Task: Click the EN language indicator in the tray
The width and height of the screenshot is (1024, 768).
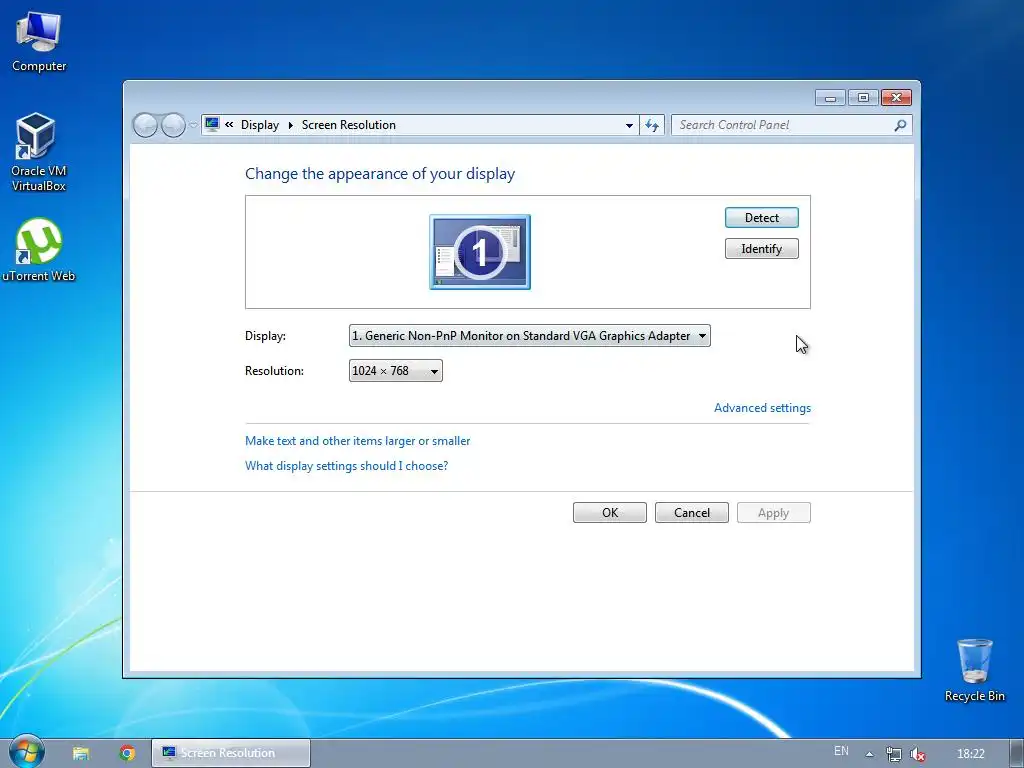Action: click(x=841, y=751)
